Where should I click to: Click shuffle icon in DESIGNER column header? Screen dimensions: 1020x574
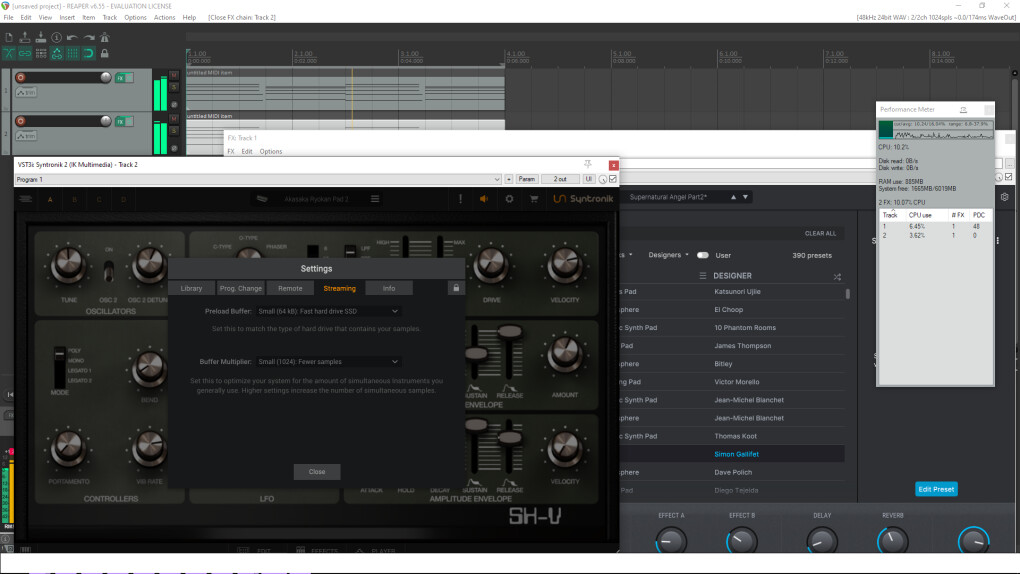pos(837,277)
